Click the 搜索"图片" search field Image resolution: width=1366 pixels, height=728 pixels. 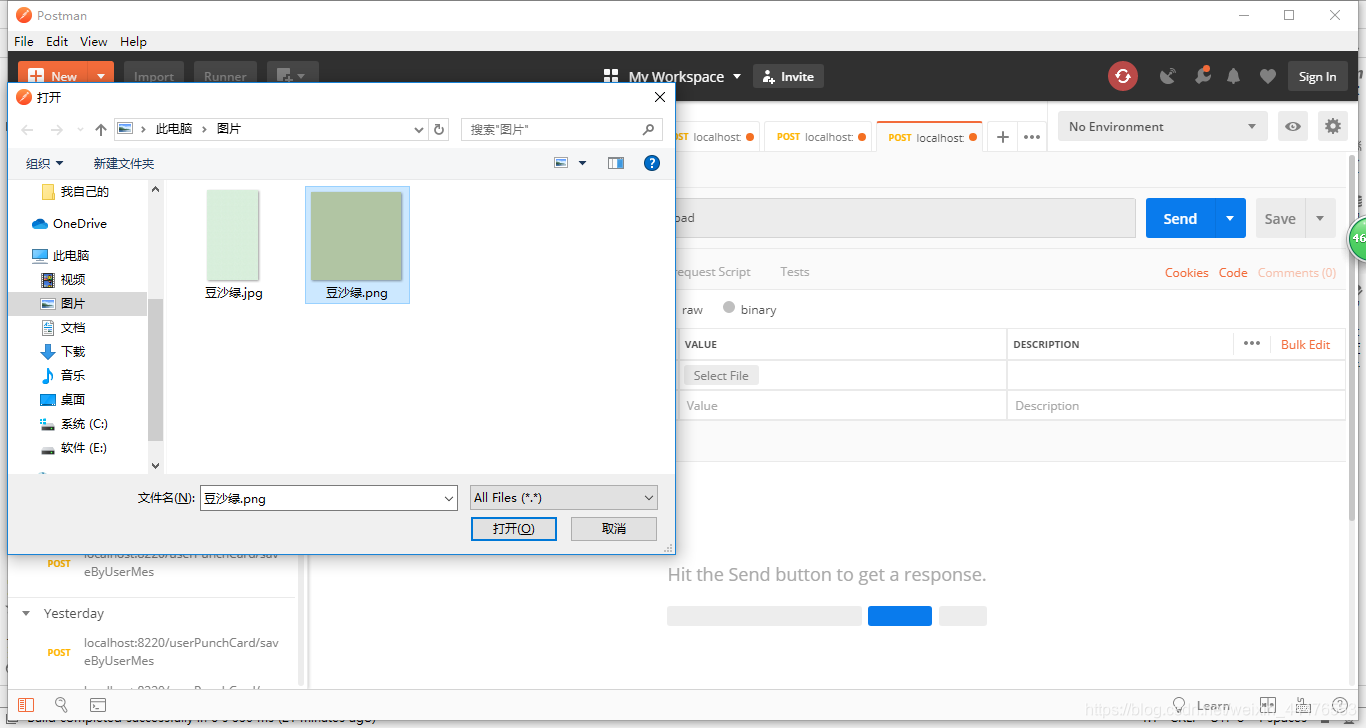click(562, 129)
